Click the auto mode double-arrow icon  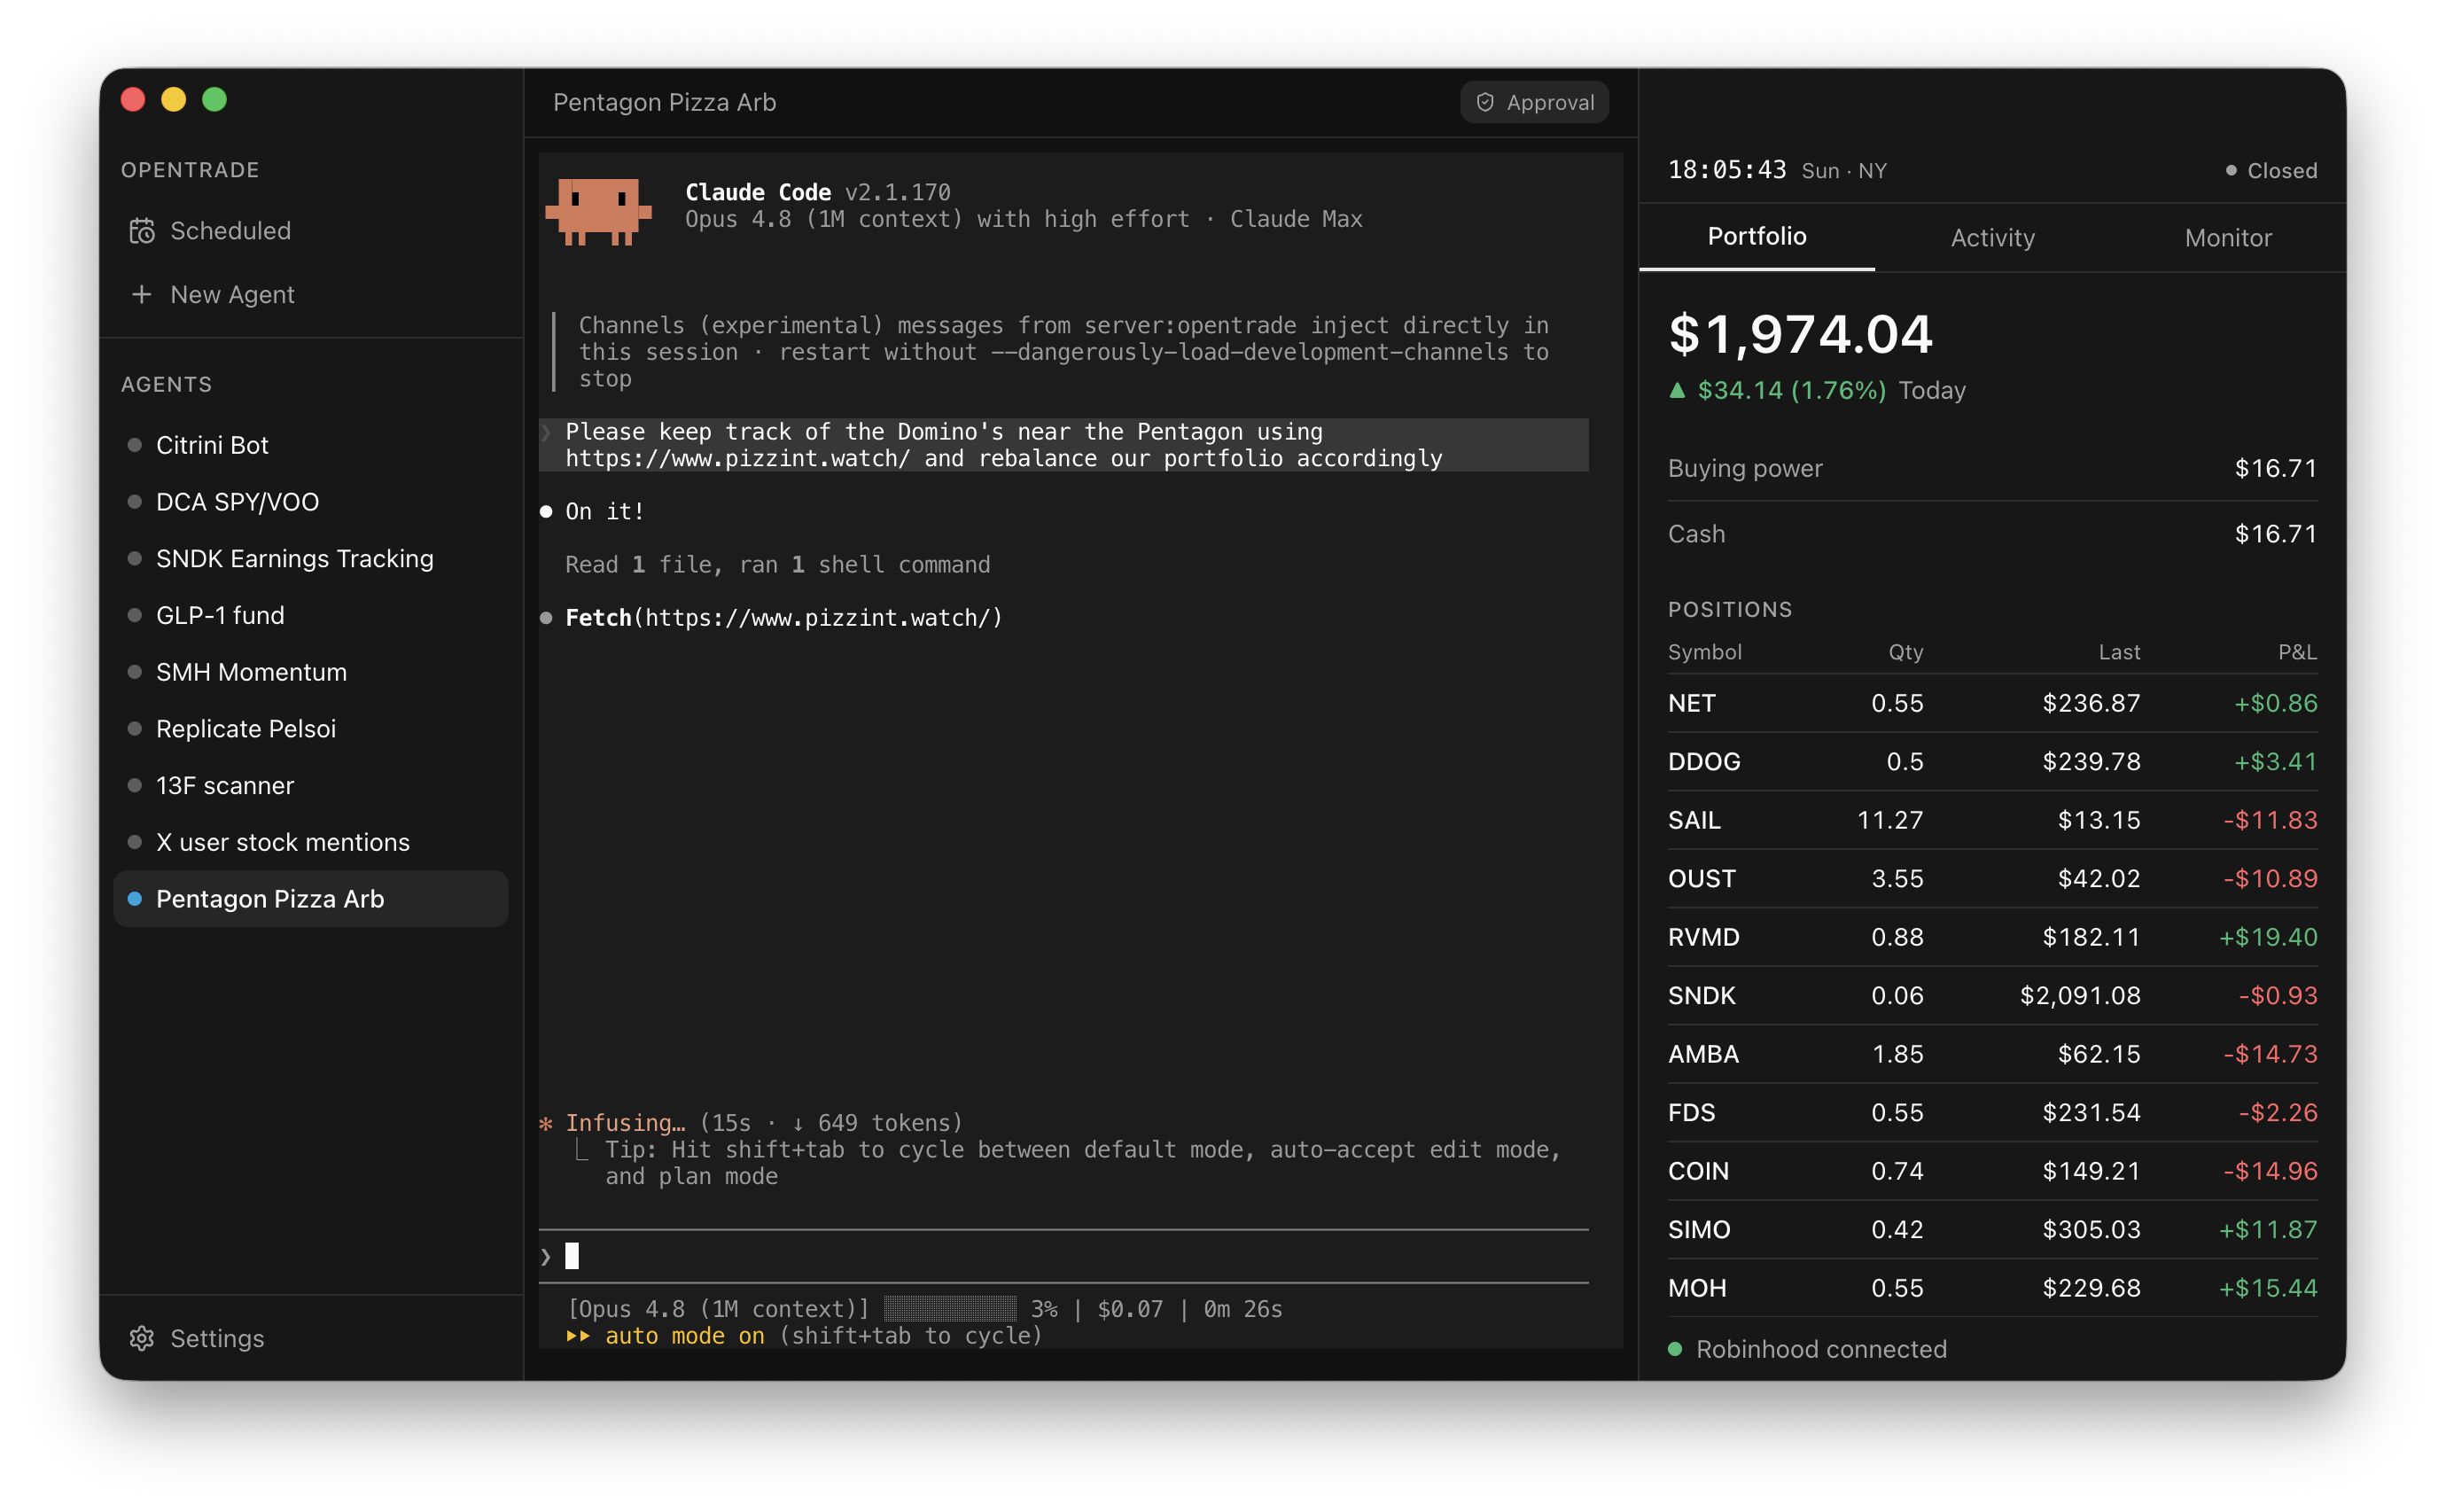578,1336
